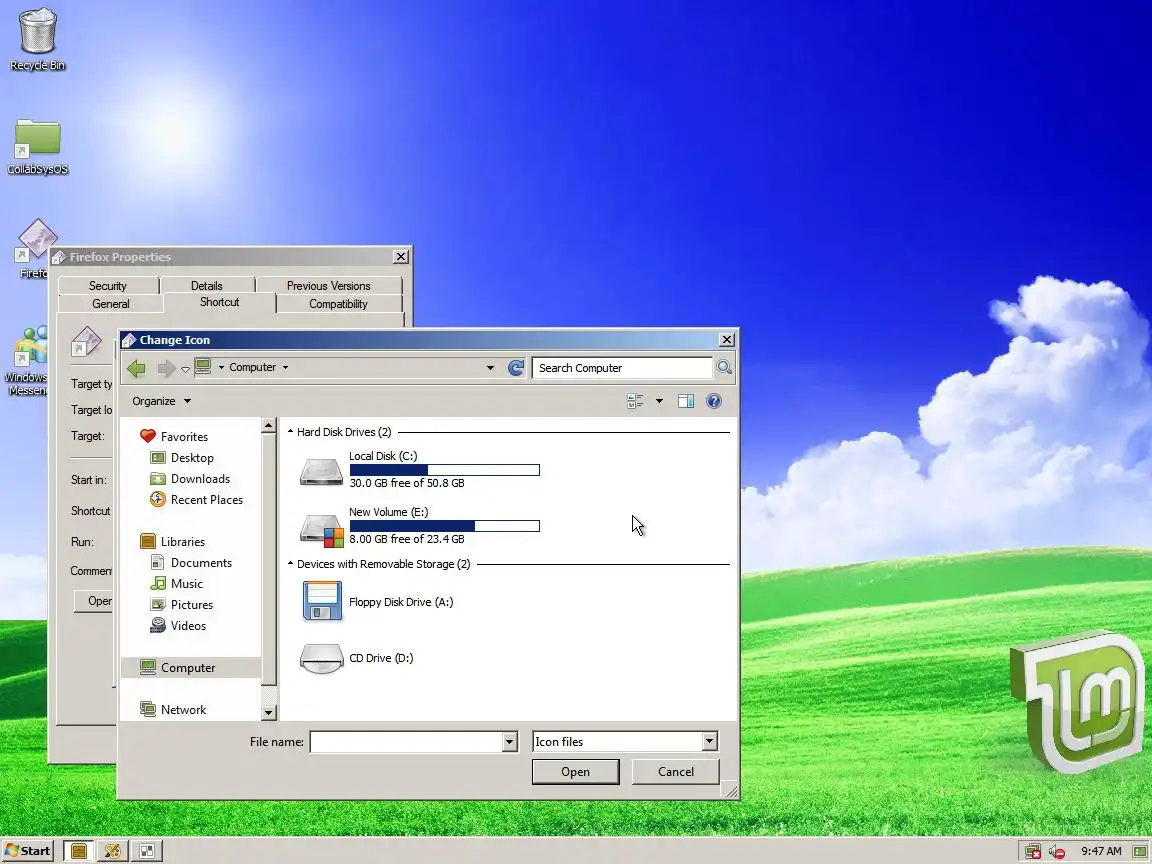Toggle the preview pane icon
1152x864 pixels.
click(686, 401)
